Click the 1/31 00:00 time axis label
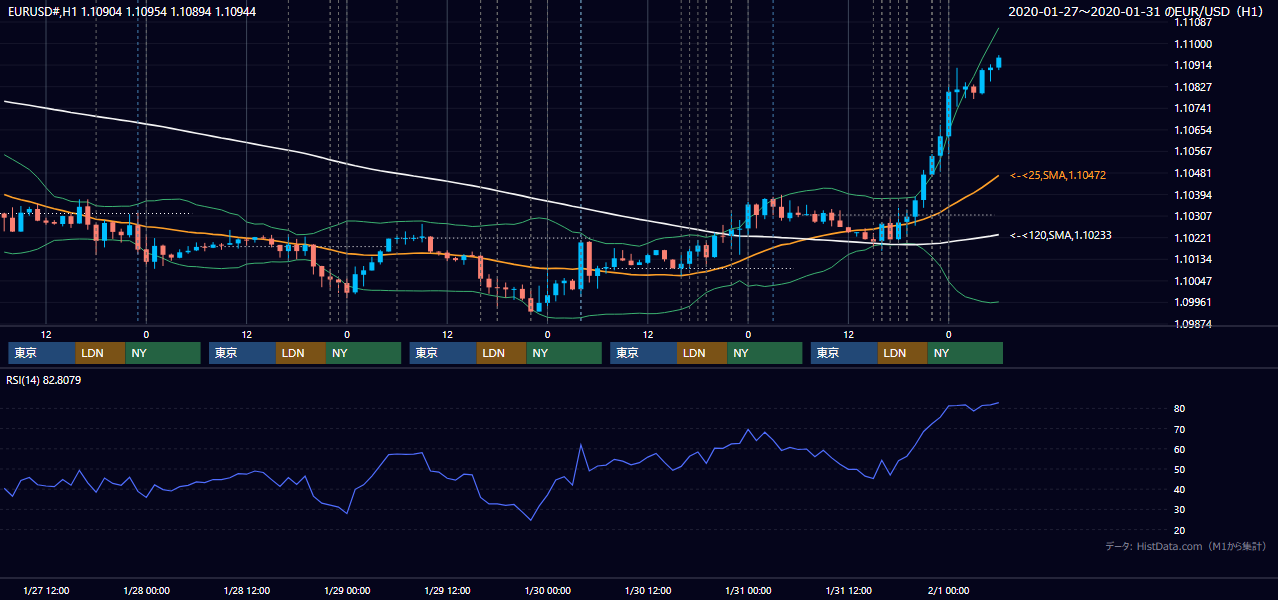The width and height of the screenshot is (1278, 600). click(x=749, y=591)
